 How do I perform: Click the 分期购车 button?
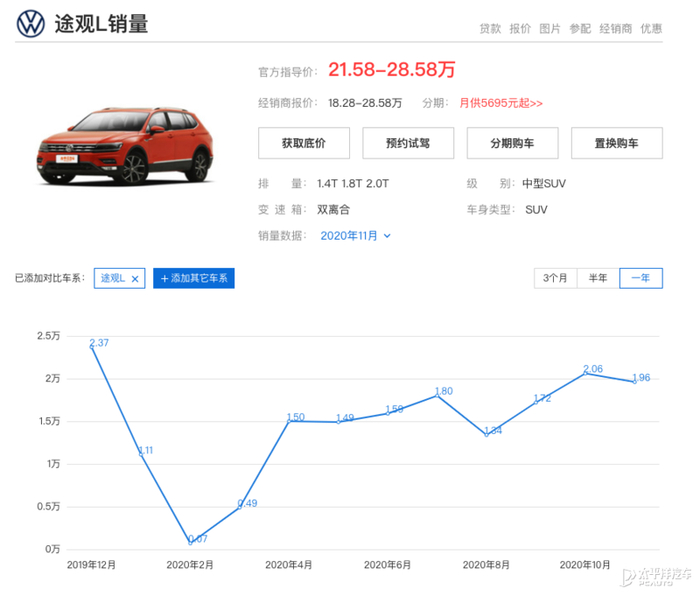[512, 143]
